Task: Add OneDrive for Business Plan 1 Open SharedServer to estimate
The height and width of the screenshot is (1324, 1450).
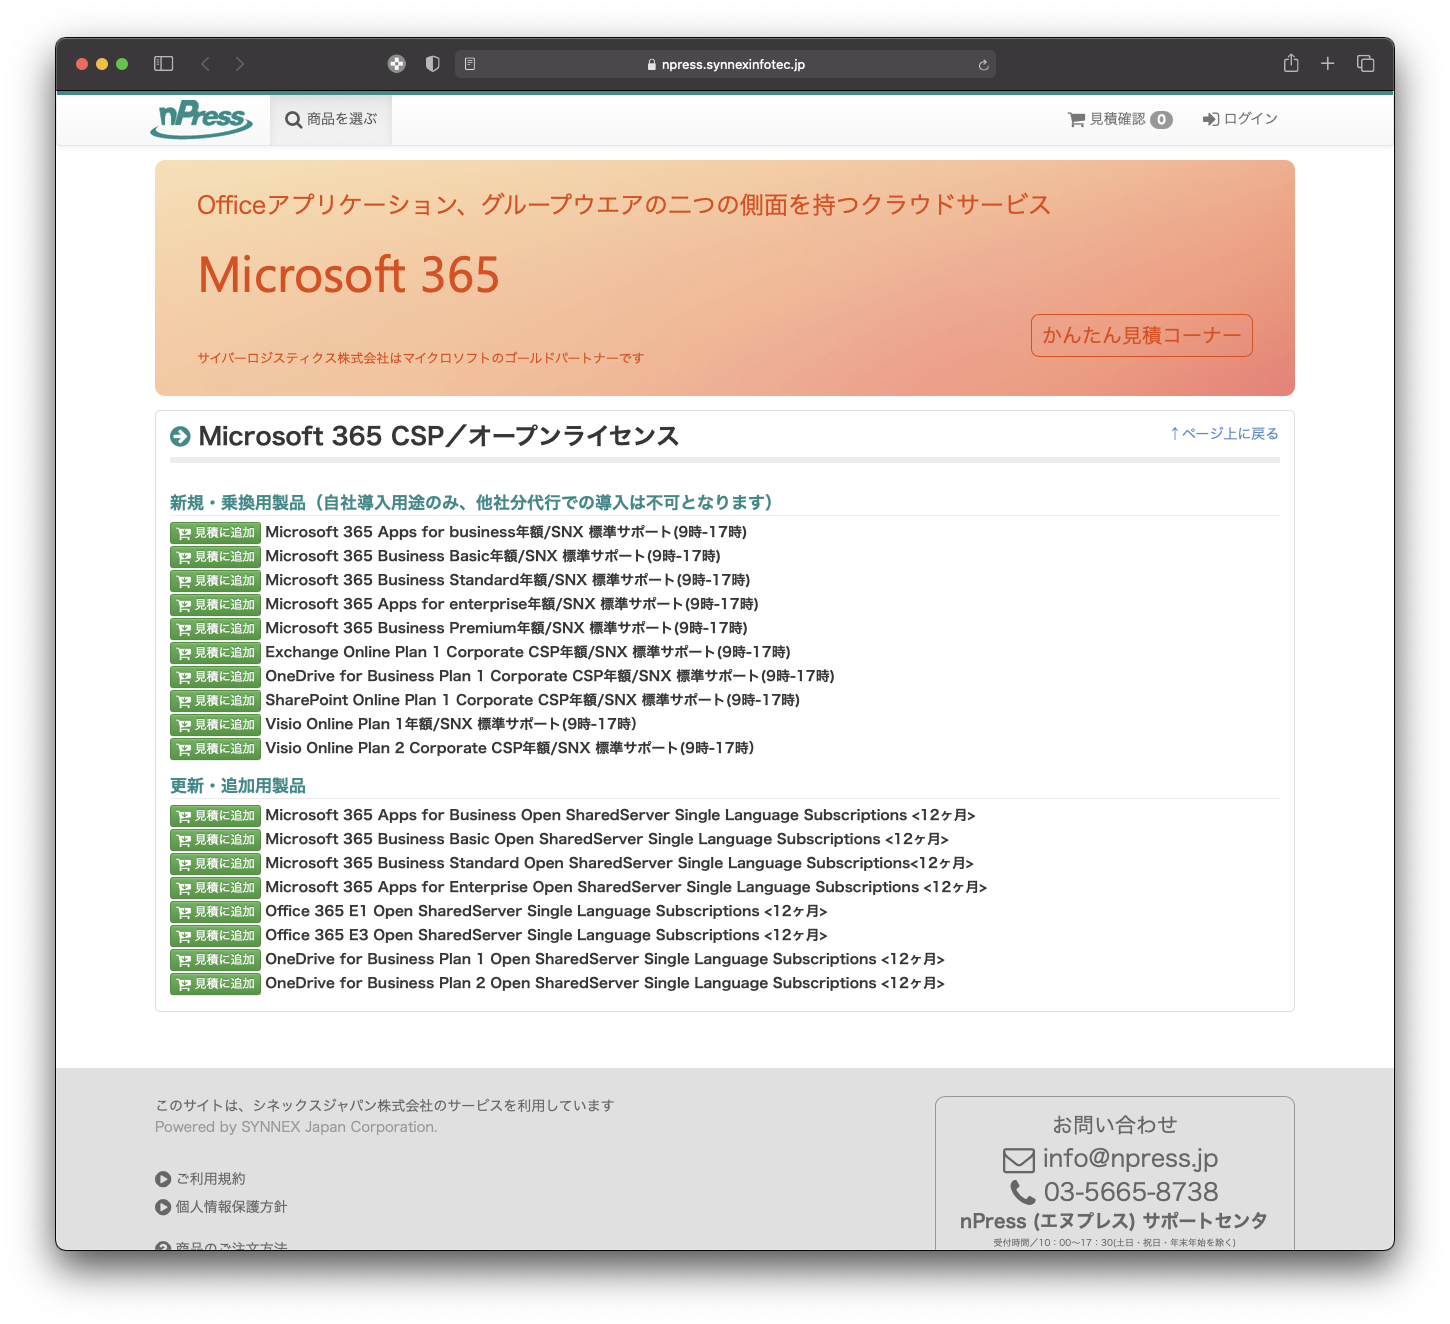Action: coord(215,960)
